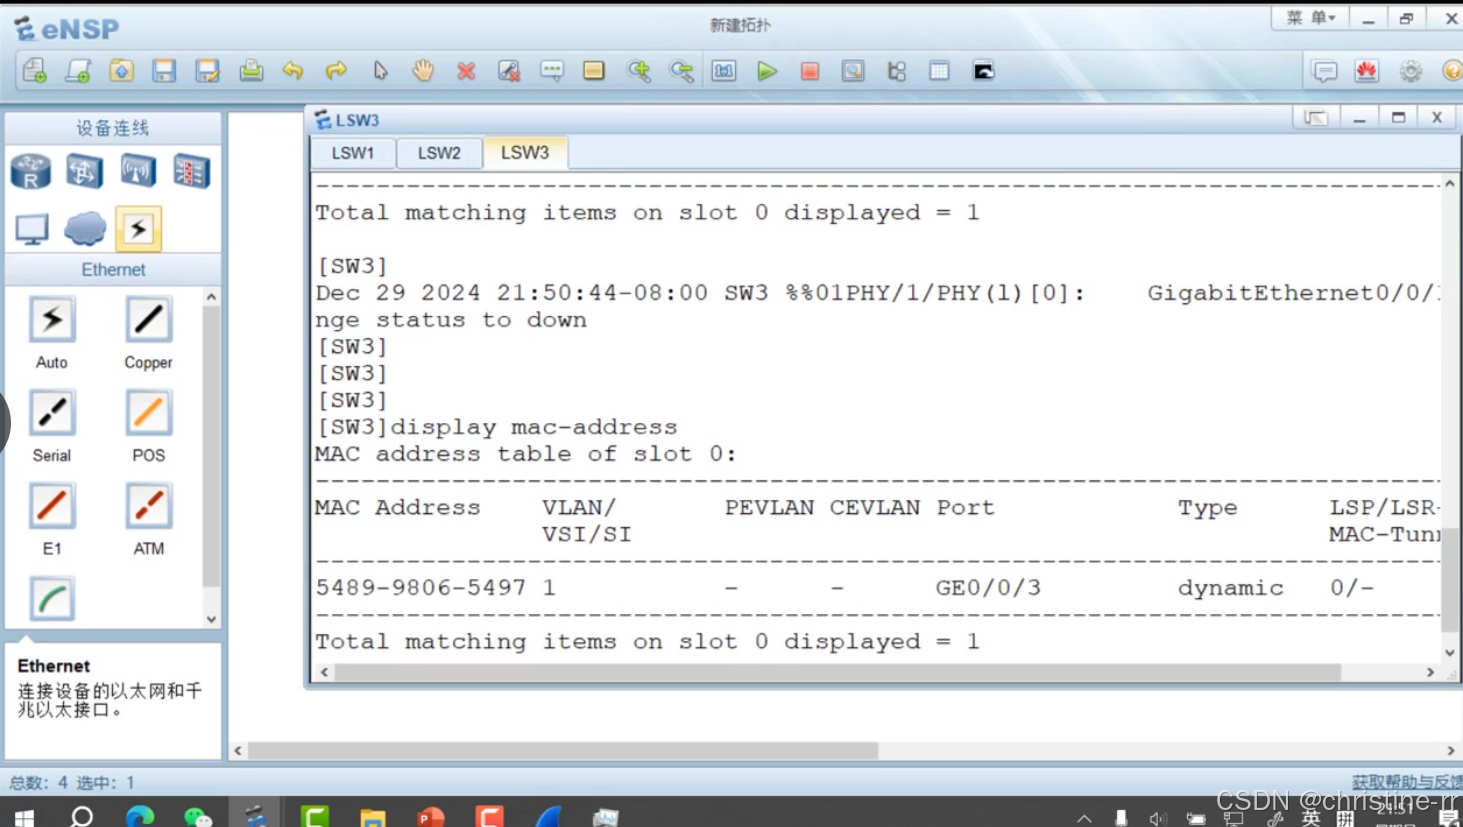Open the 菜单 dropdown menu
The height and width of the screenshot is (827, 1463).
[1310, 18]
